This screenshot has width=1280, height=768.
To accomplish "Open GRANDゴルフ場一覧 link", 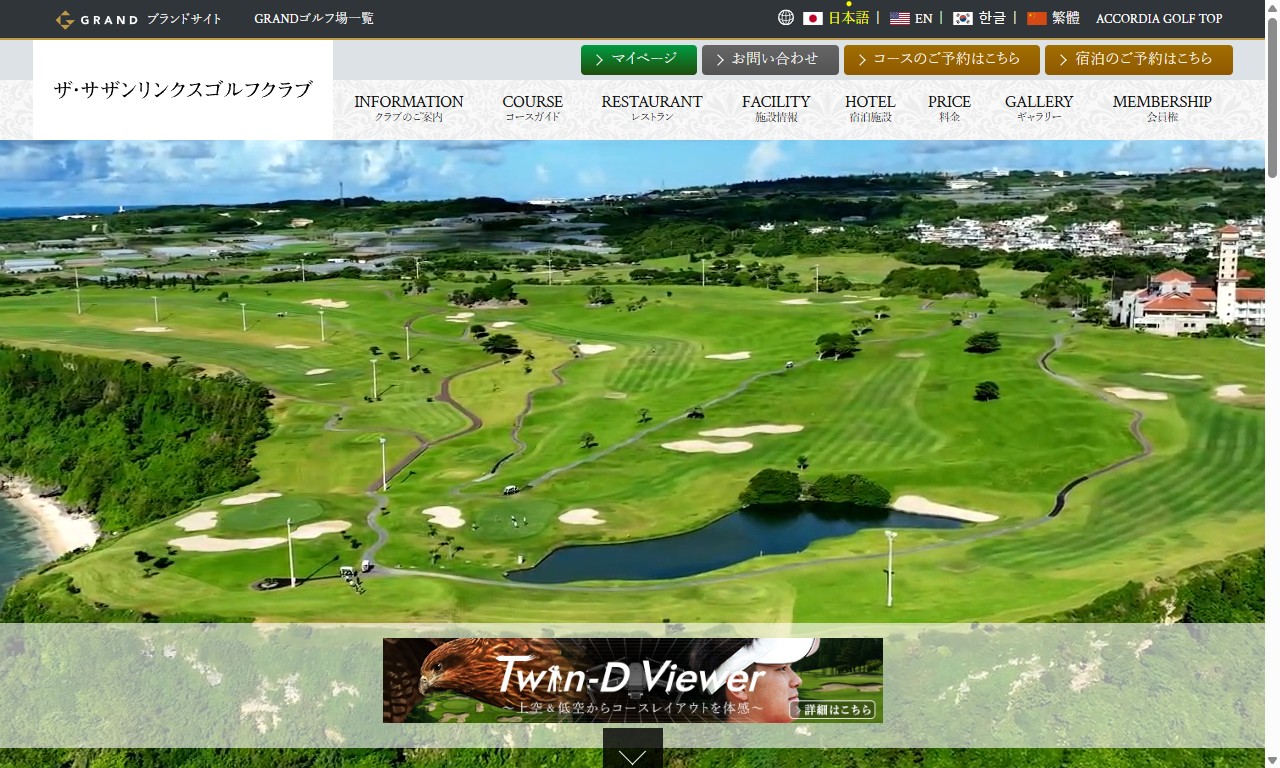I will click(314, 19).
